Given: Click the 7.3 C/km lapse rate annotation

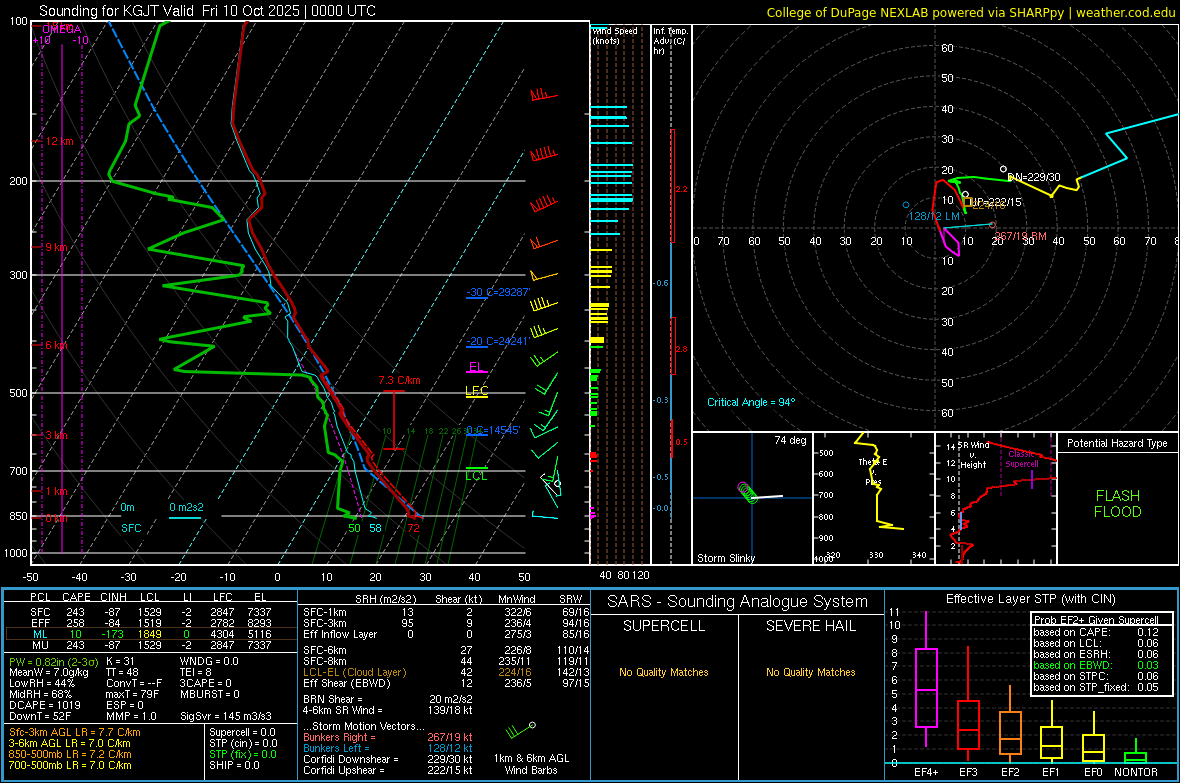Looking at the screenshot, I should tap(399, 380).
